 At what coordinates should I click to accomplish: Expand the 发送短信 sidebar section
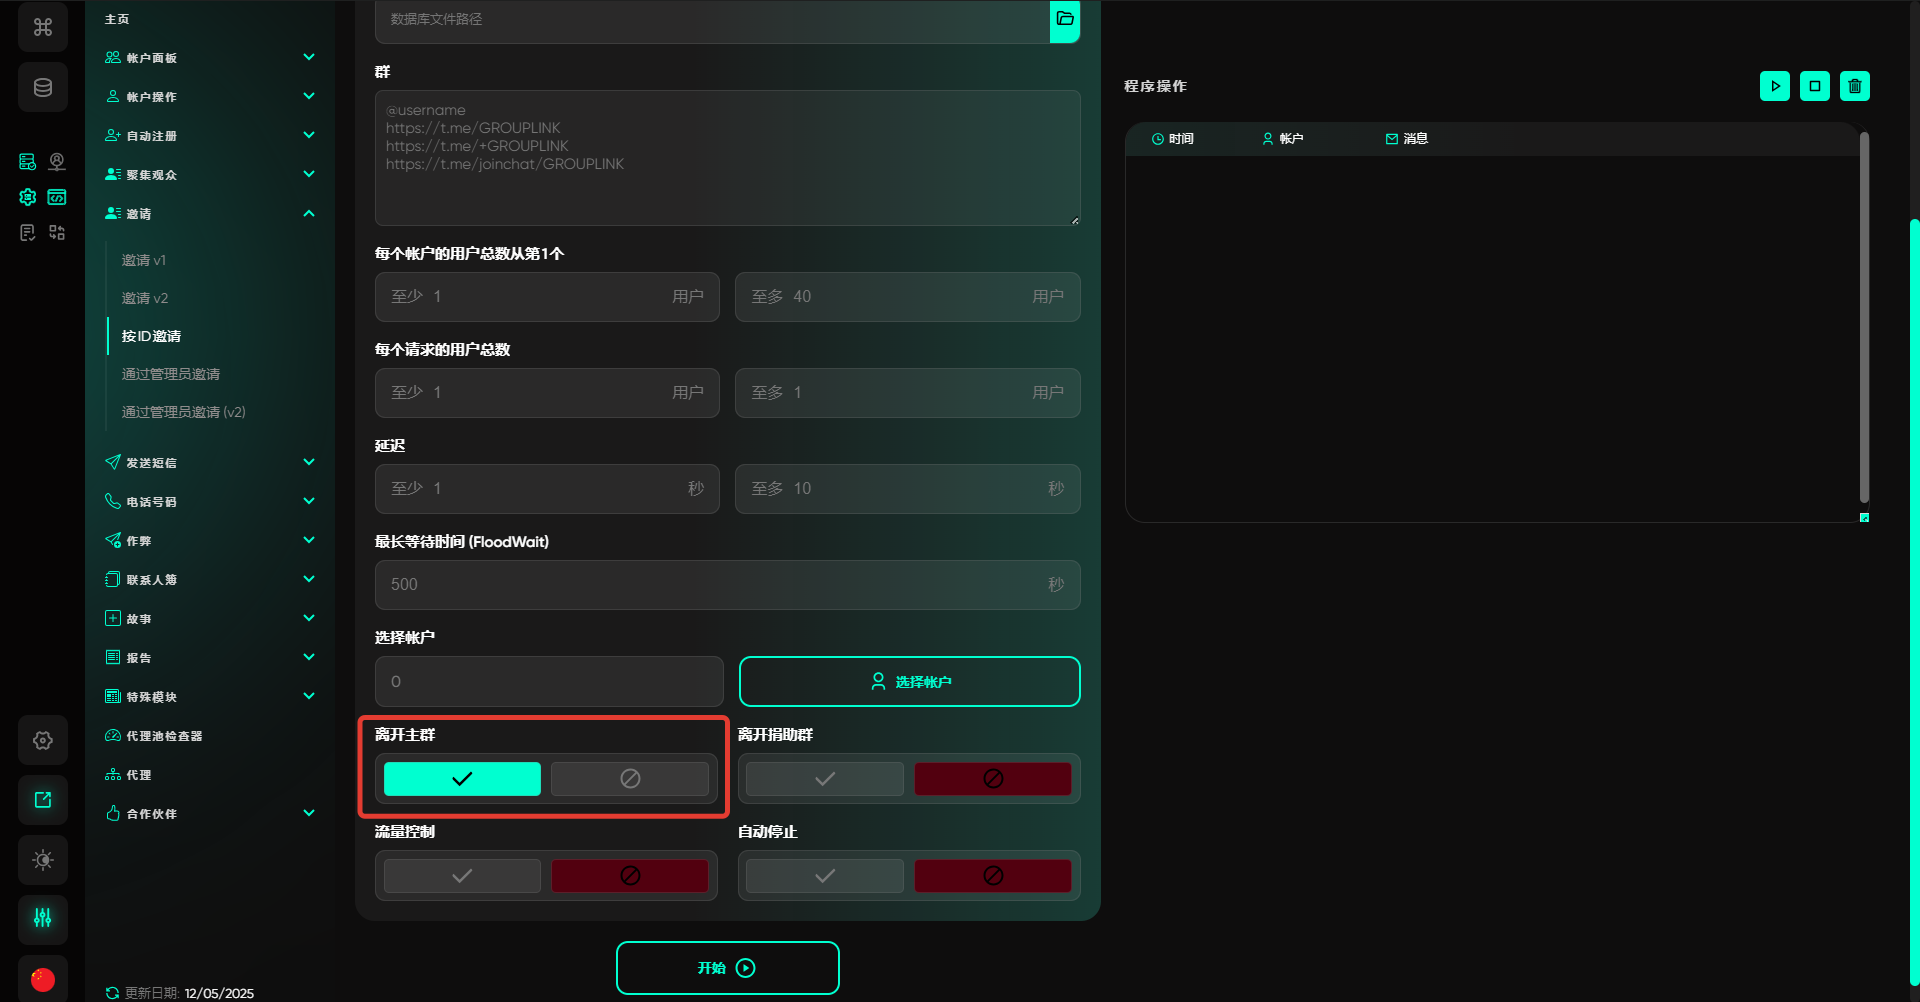[x=210, y=463]
